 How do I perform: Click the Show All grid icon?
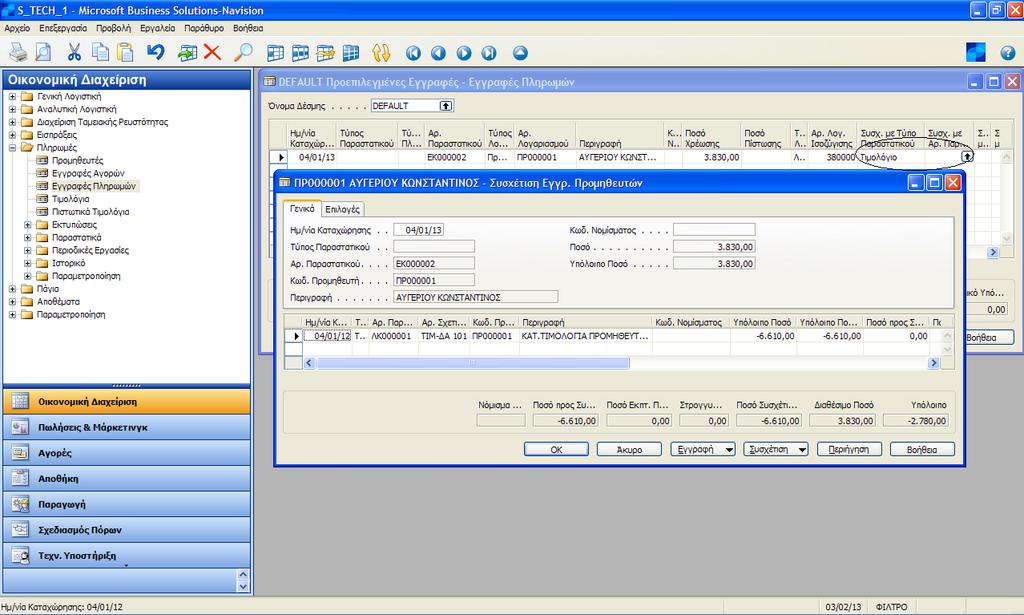point(351,53)
